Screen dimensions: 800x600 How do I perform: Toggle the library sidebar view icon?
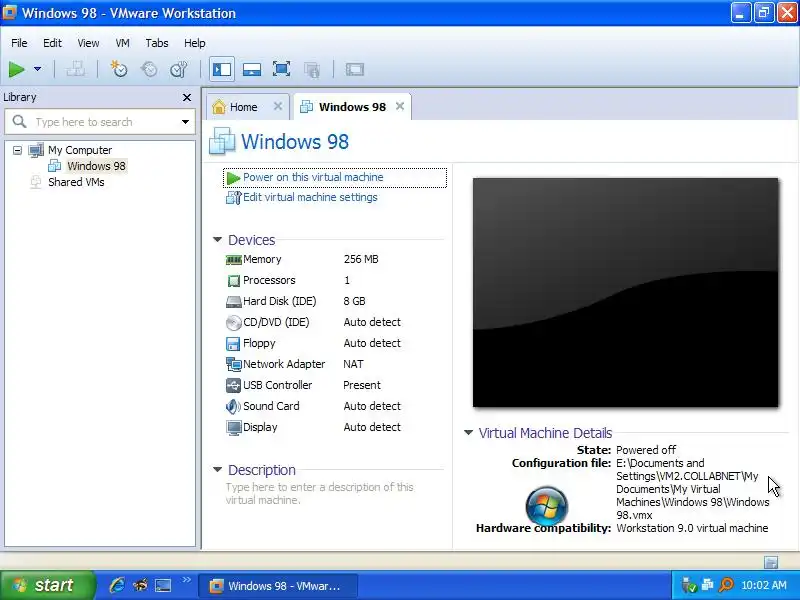point(222,69)
